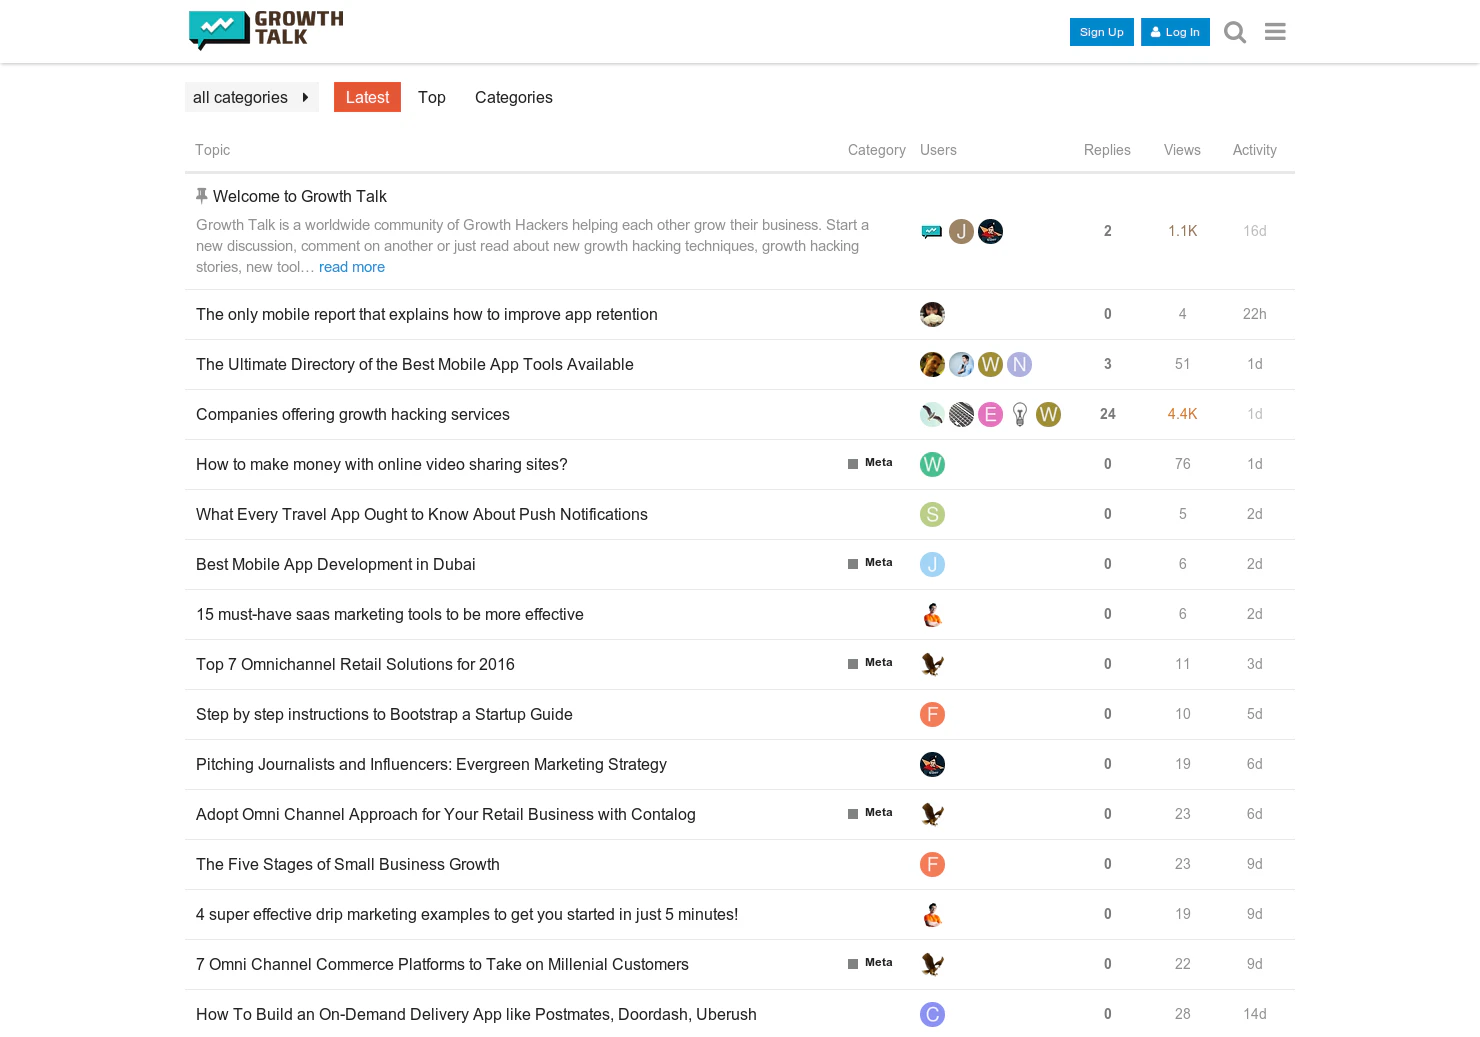This screenshot has height=1037, width=1480.
Task: Click Meta category on Millenial Customers row
Action: (x=870, y=963)
